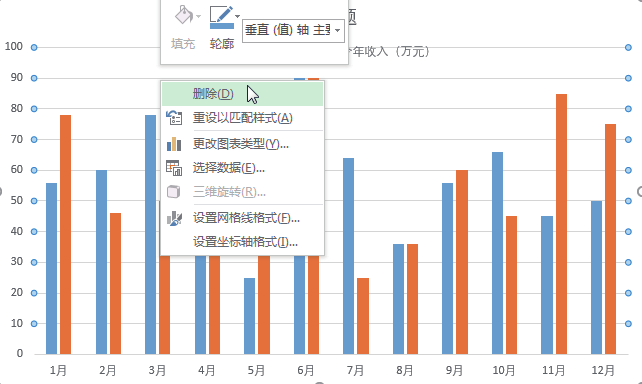Click the blue 10月 bar
The image size is (642, 384).
[497, 253]
